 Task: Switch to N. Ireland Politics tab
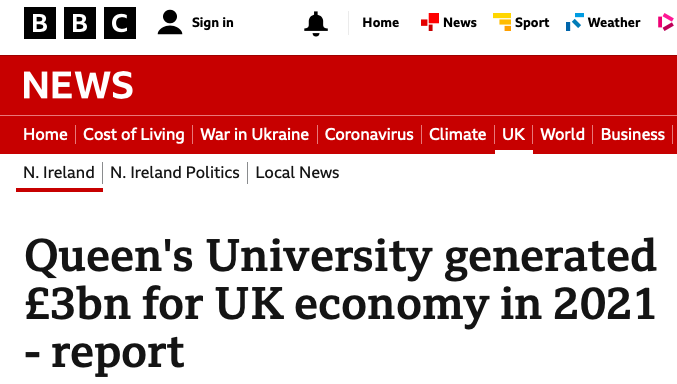175,173
